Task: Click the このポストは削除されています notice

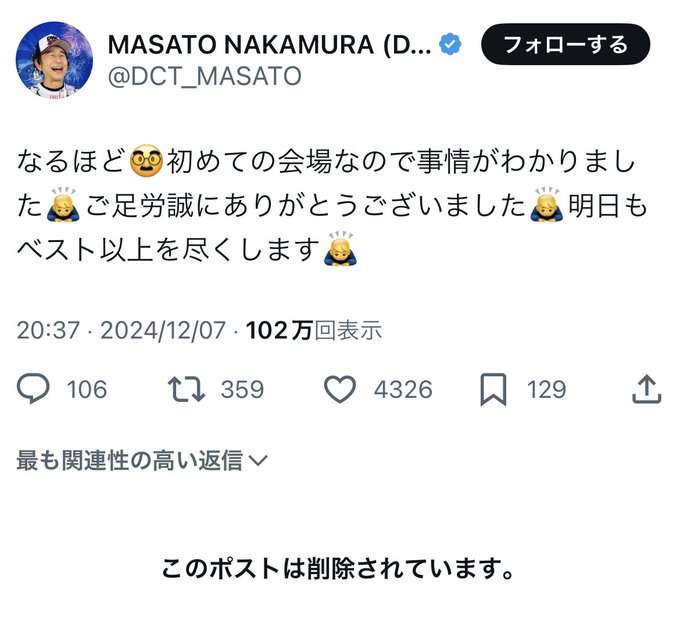Action: [338, 569]
